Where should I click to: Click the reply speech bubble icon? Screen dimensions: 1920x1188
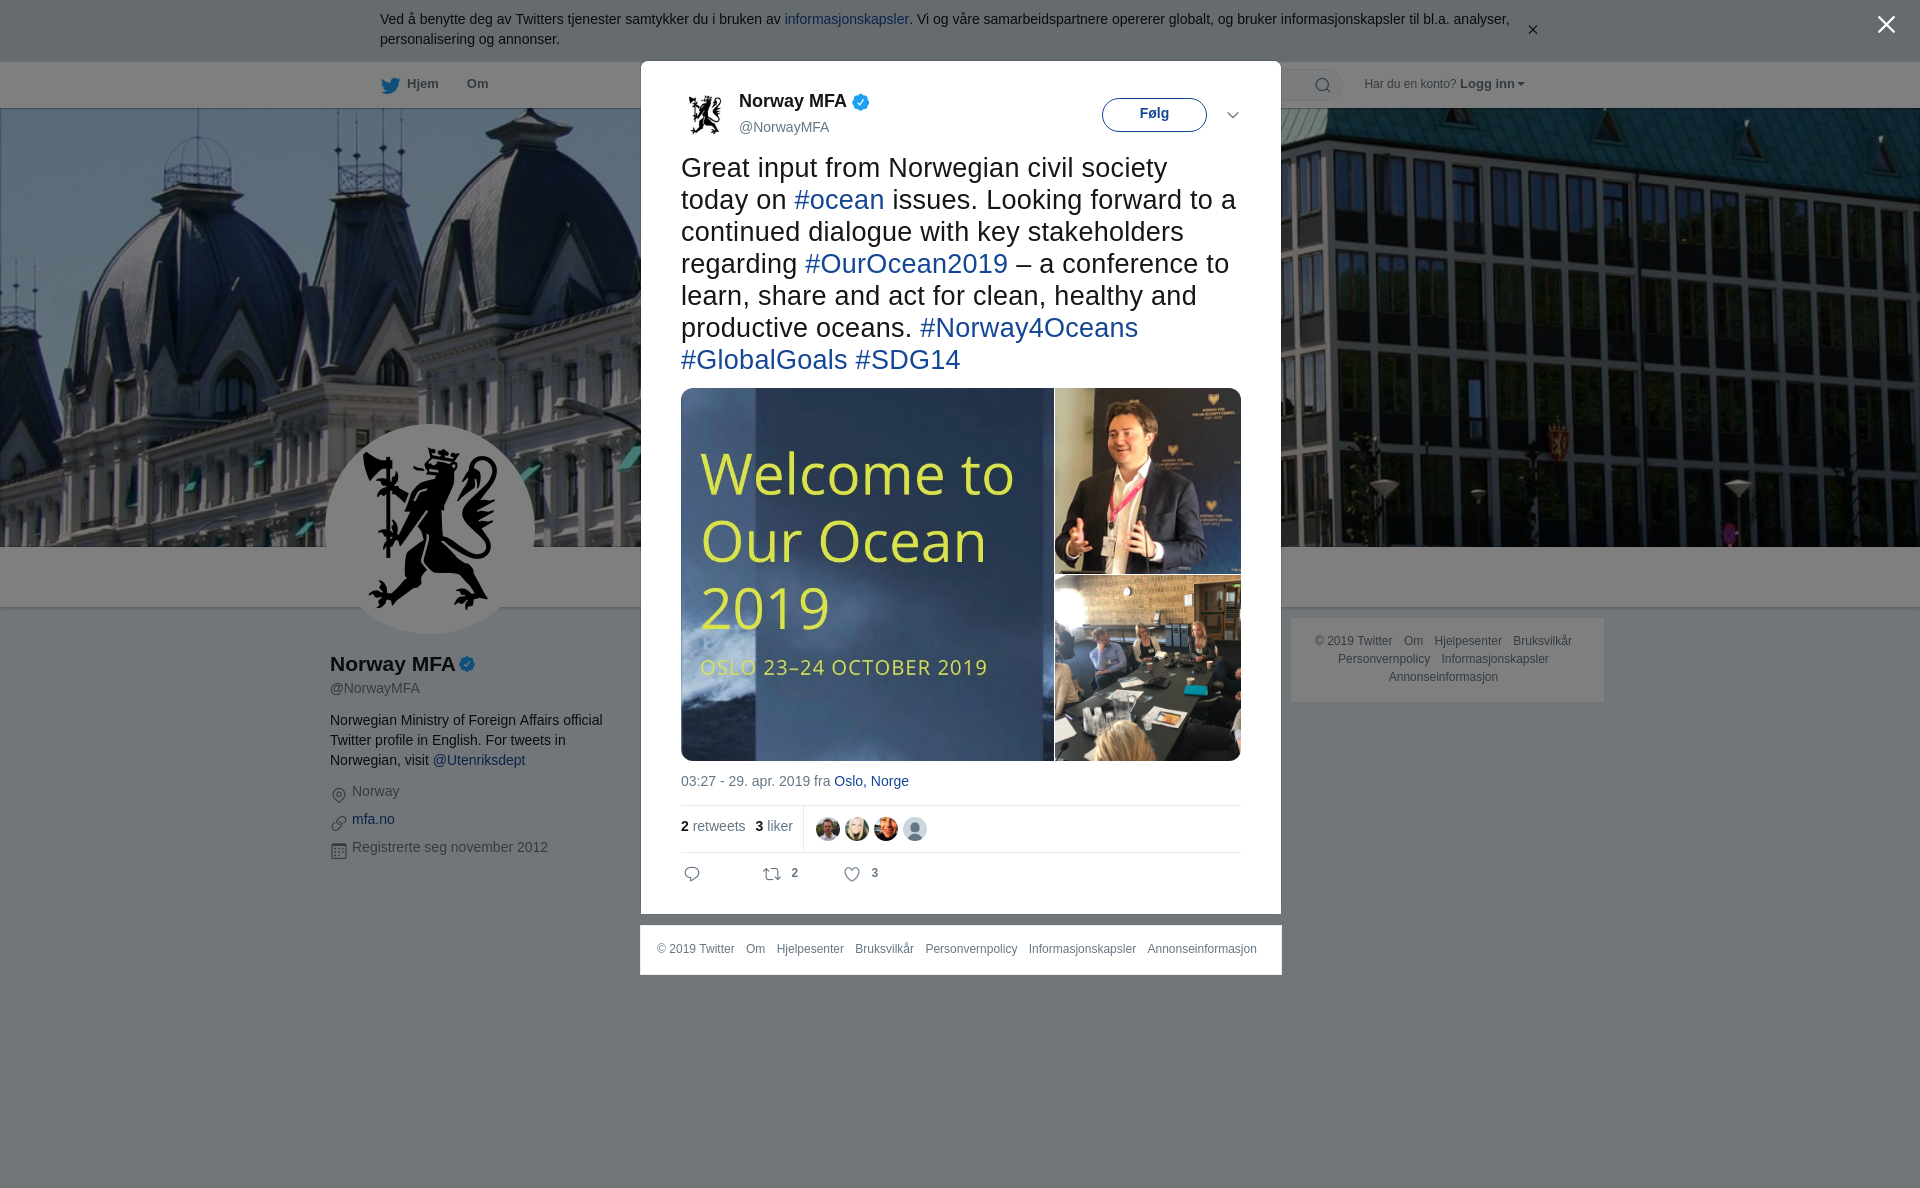coord(692,874)
